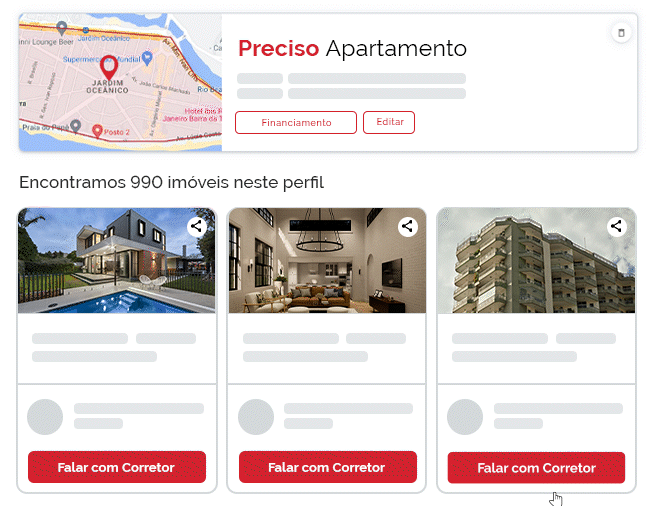Viewport: 654px width, 506px height.
Task: Select the Posto 2 map marker
Action: [97, 131]
